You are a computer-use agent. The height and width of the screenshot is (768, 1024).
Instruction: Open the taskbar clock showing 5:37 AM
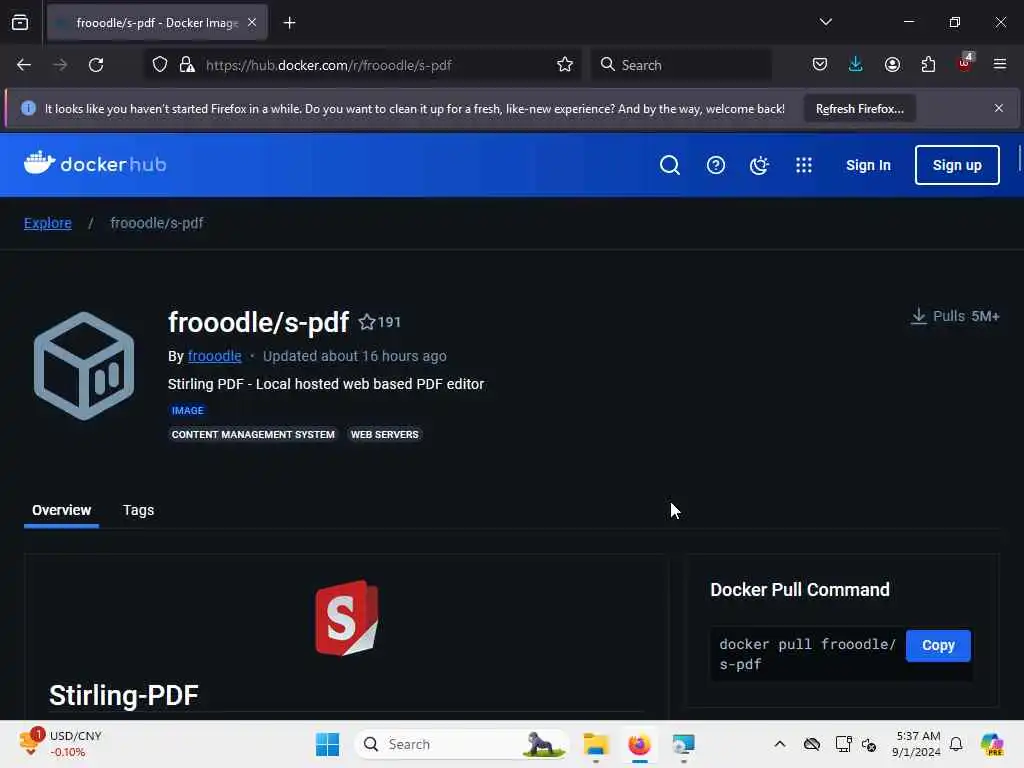[916, 744]
